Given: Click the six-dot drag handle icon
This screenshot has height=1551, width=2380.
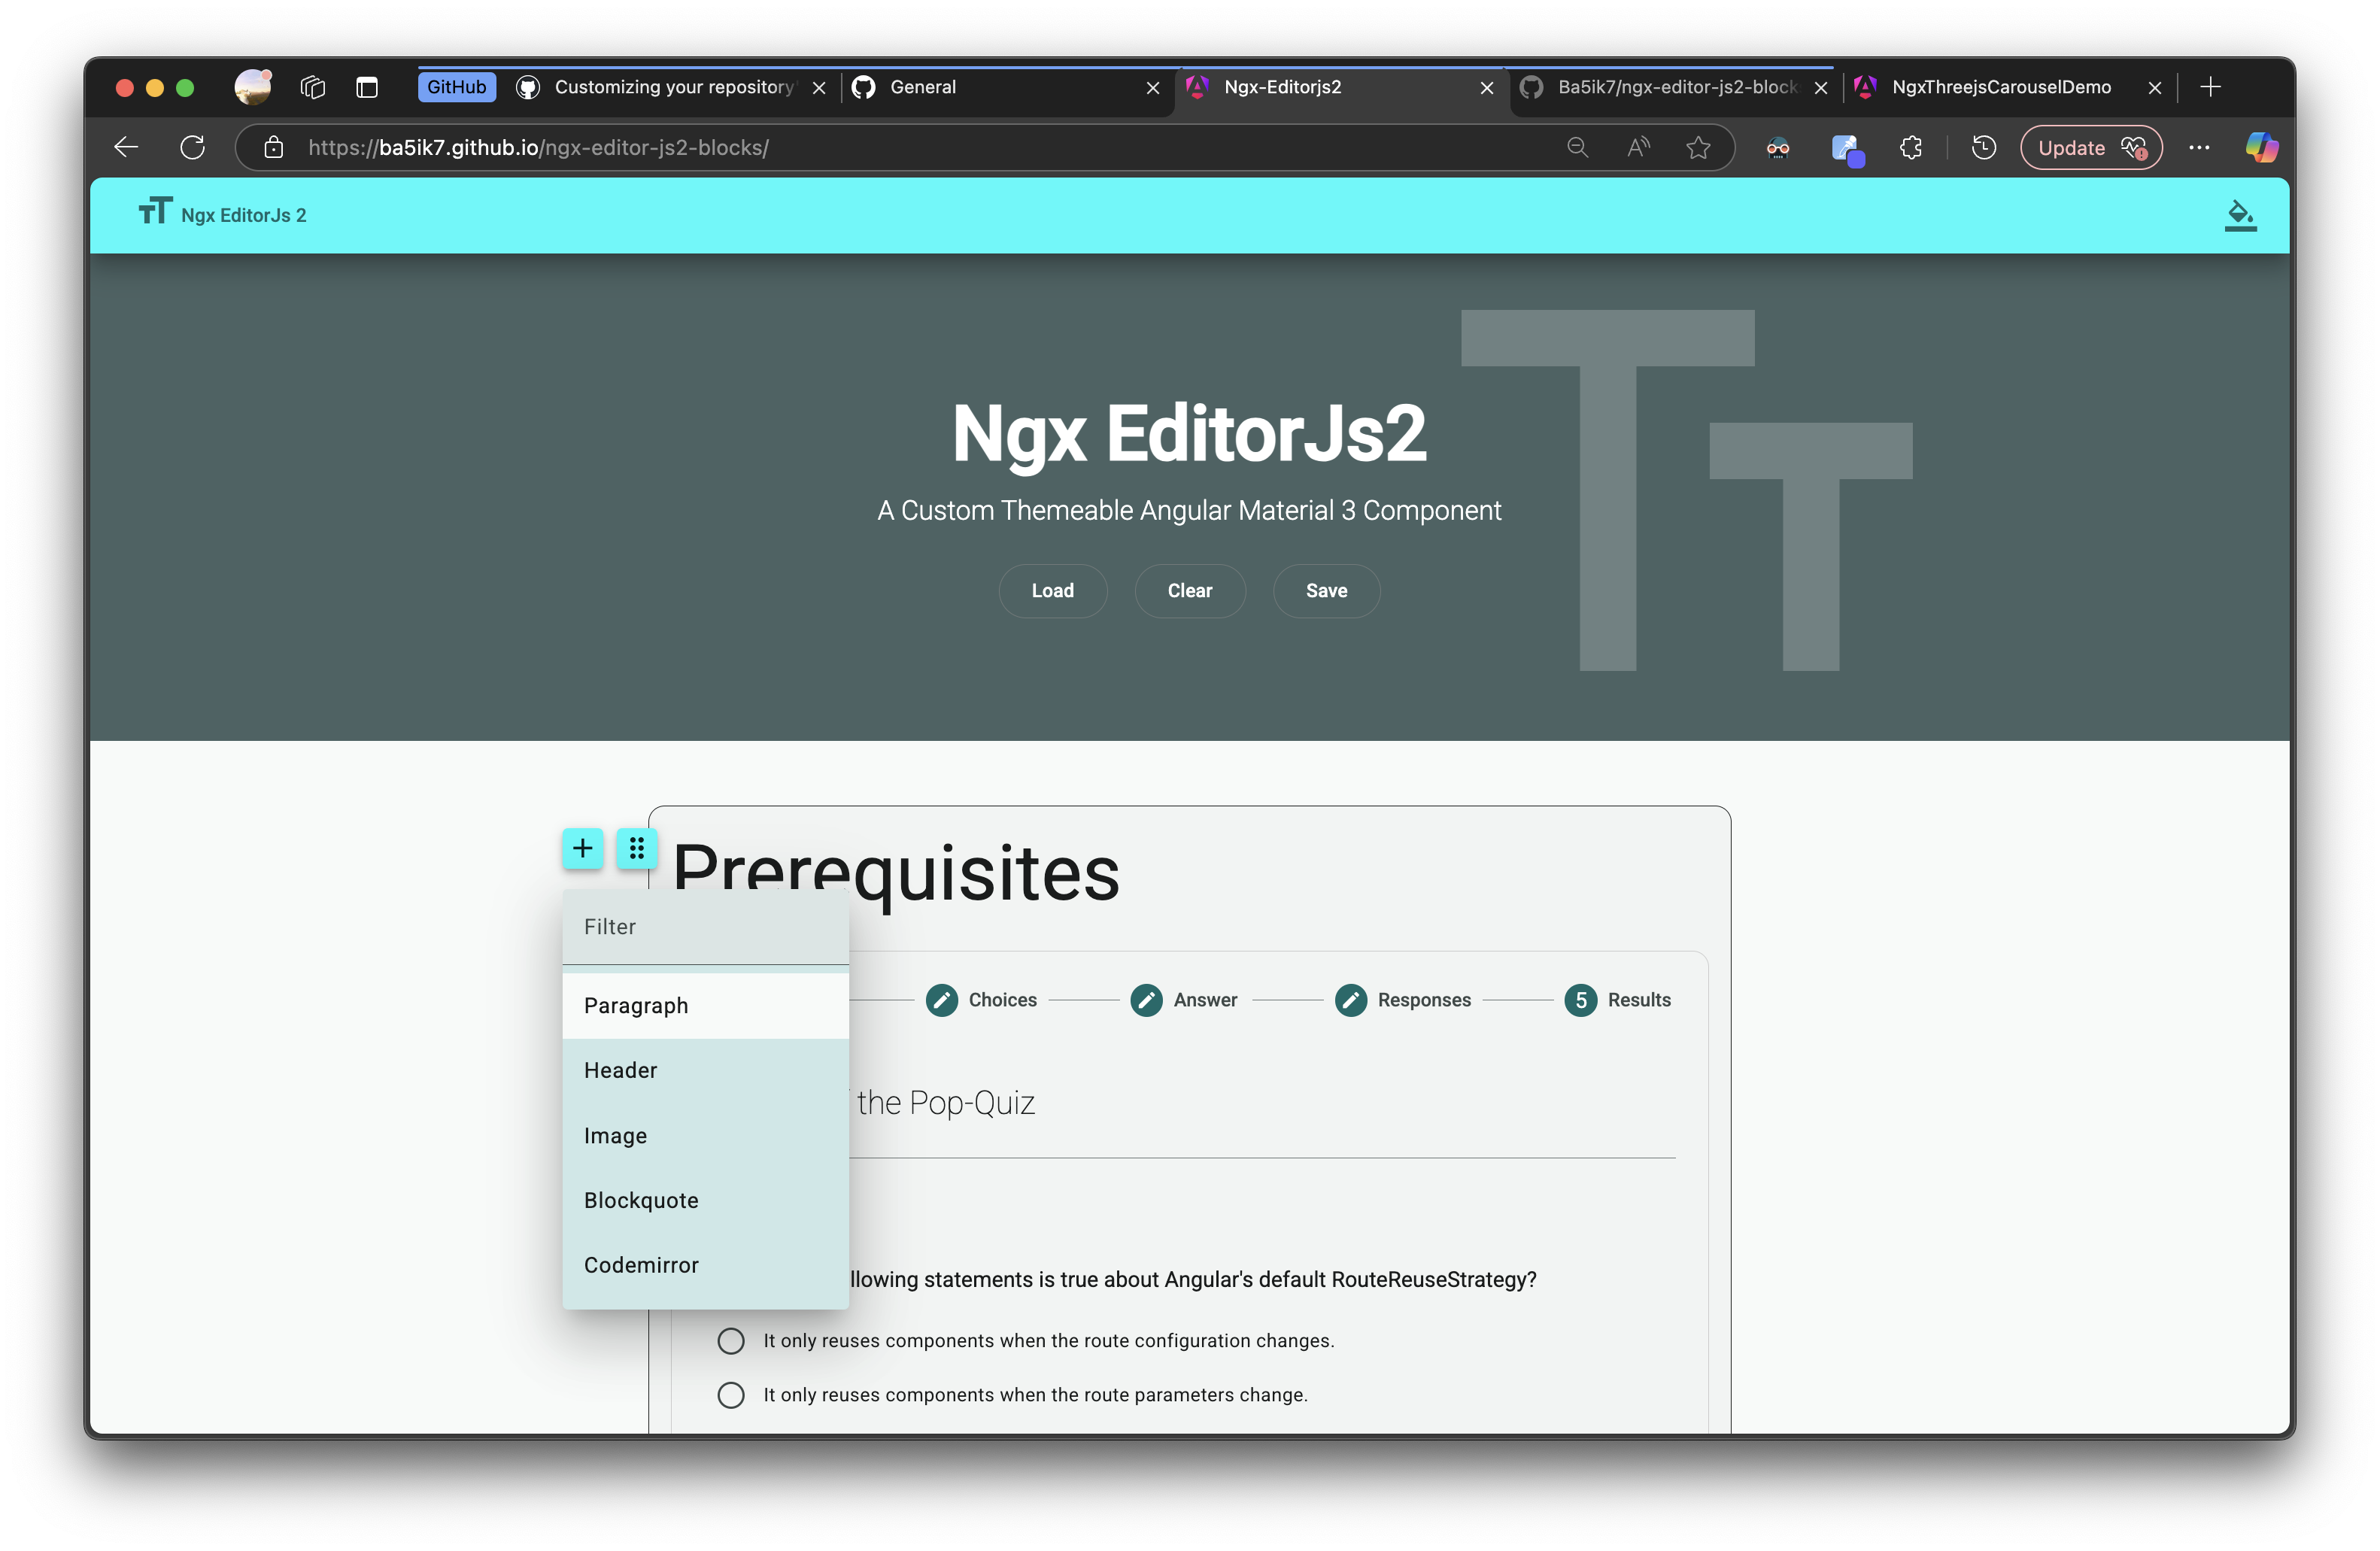Looking at the screenshot, I should (637, 848).
